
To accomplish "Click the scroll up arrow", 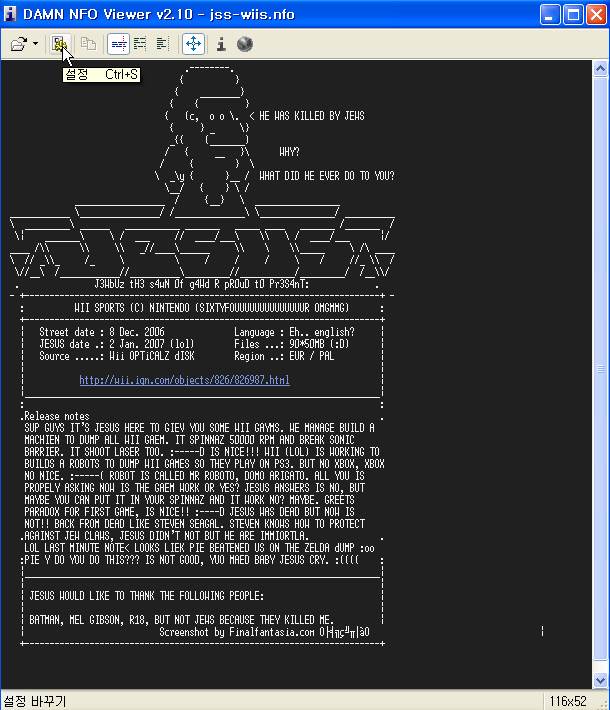I will click(600, 69).
